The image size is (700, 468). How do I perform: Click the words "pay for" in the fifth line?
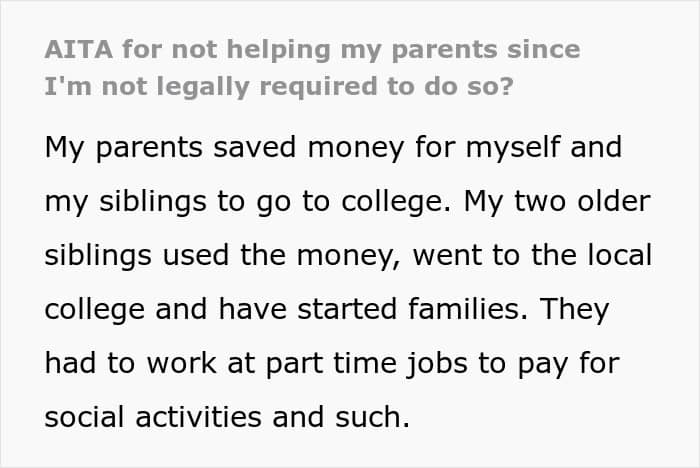(x=569, y=364)
